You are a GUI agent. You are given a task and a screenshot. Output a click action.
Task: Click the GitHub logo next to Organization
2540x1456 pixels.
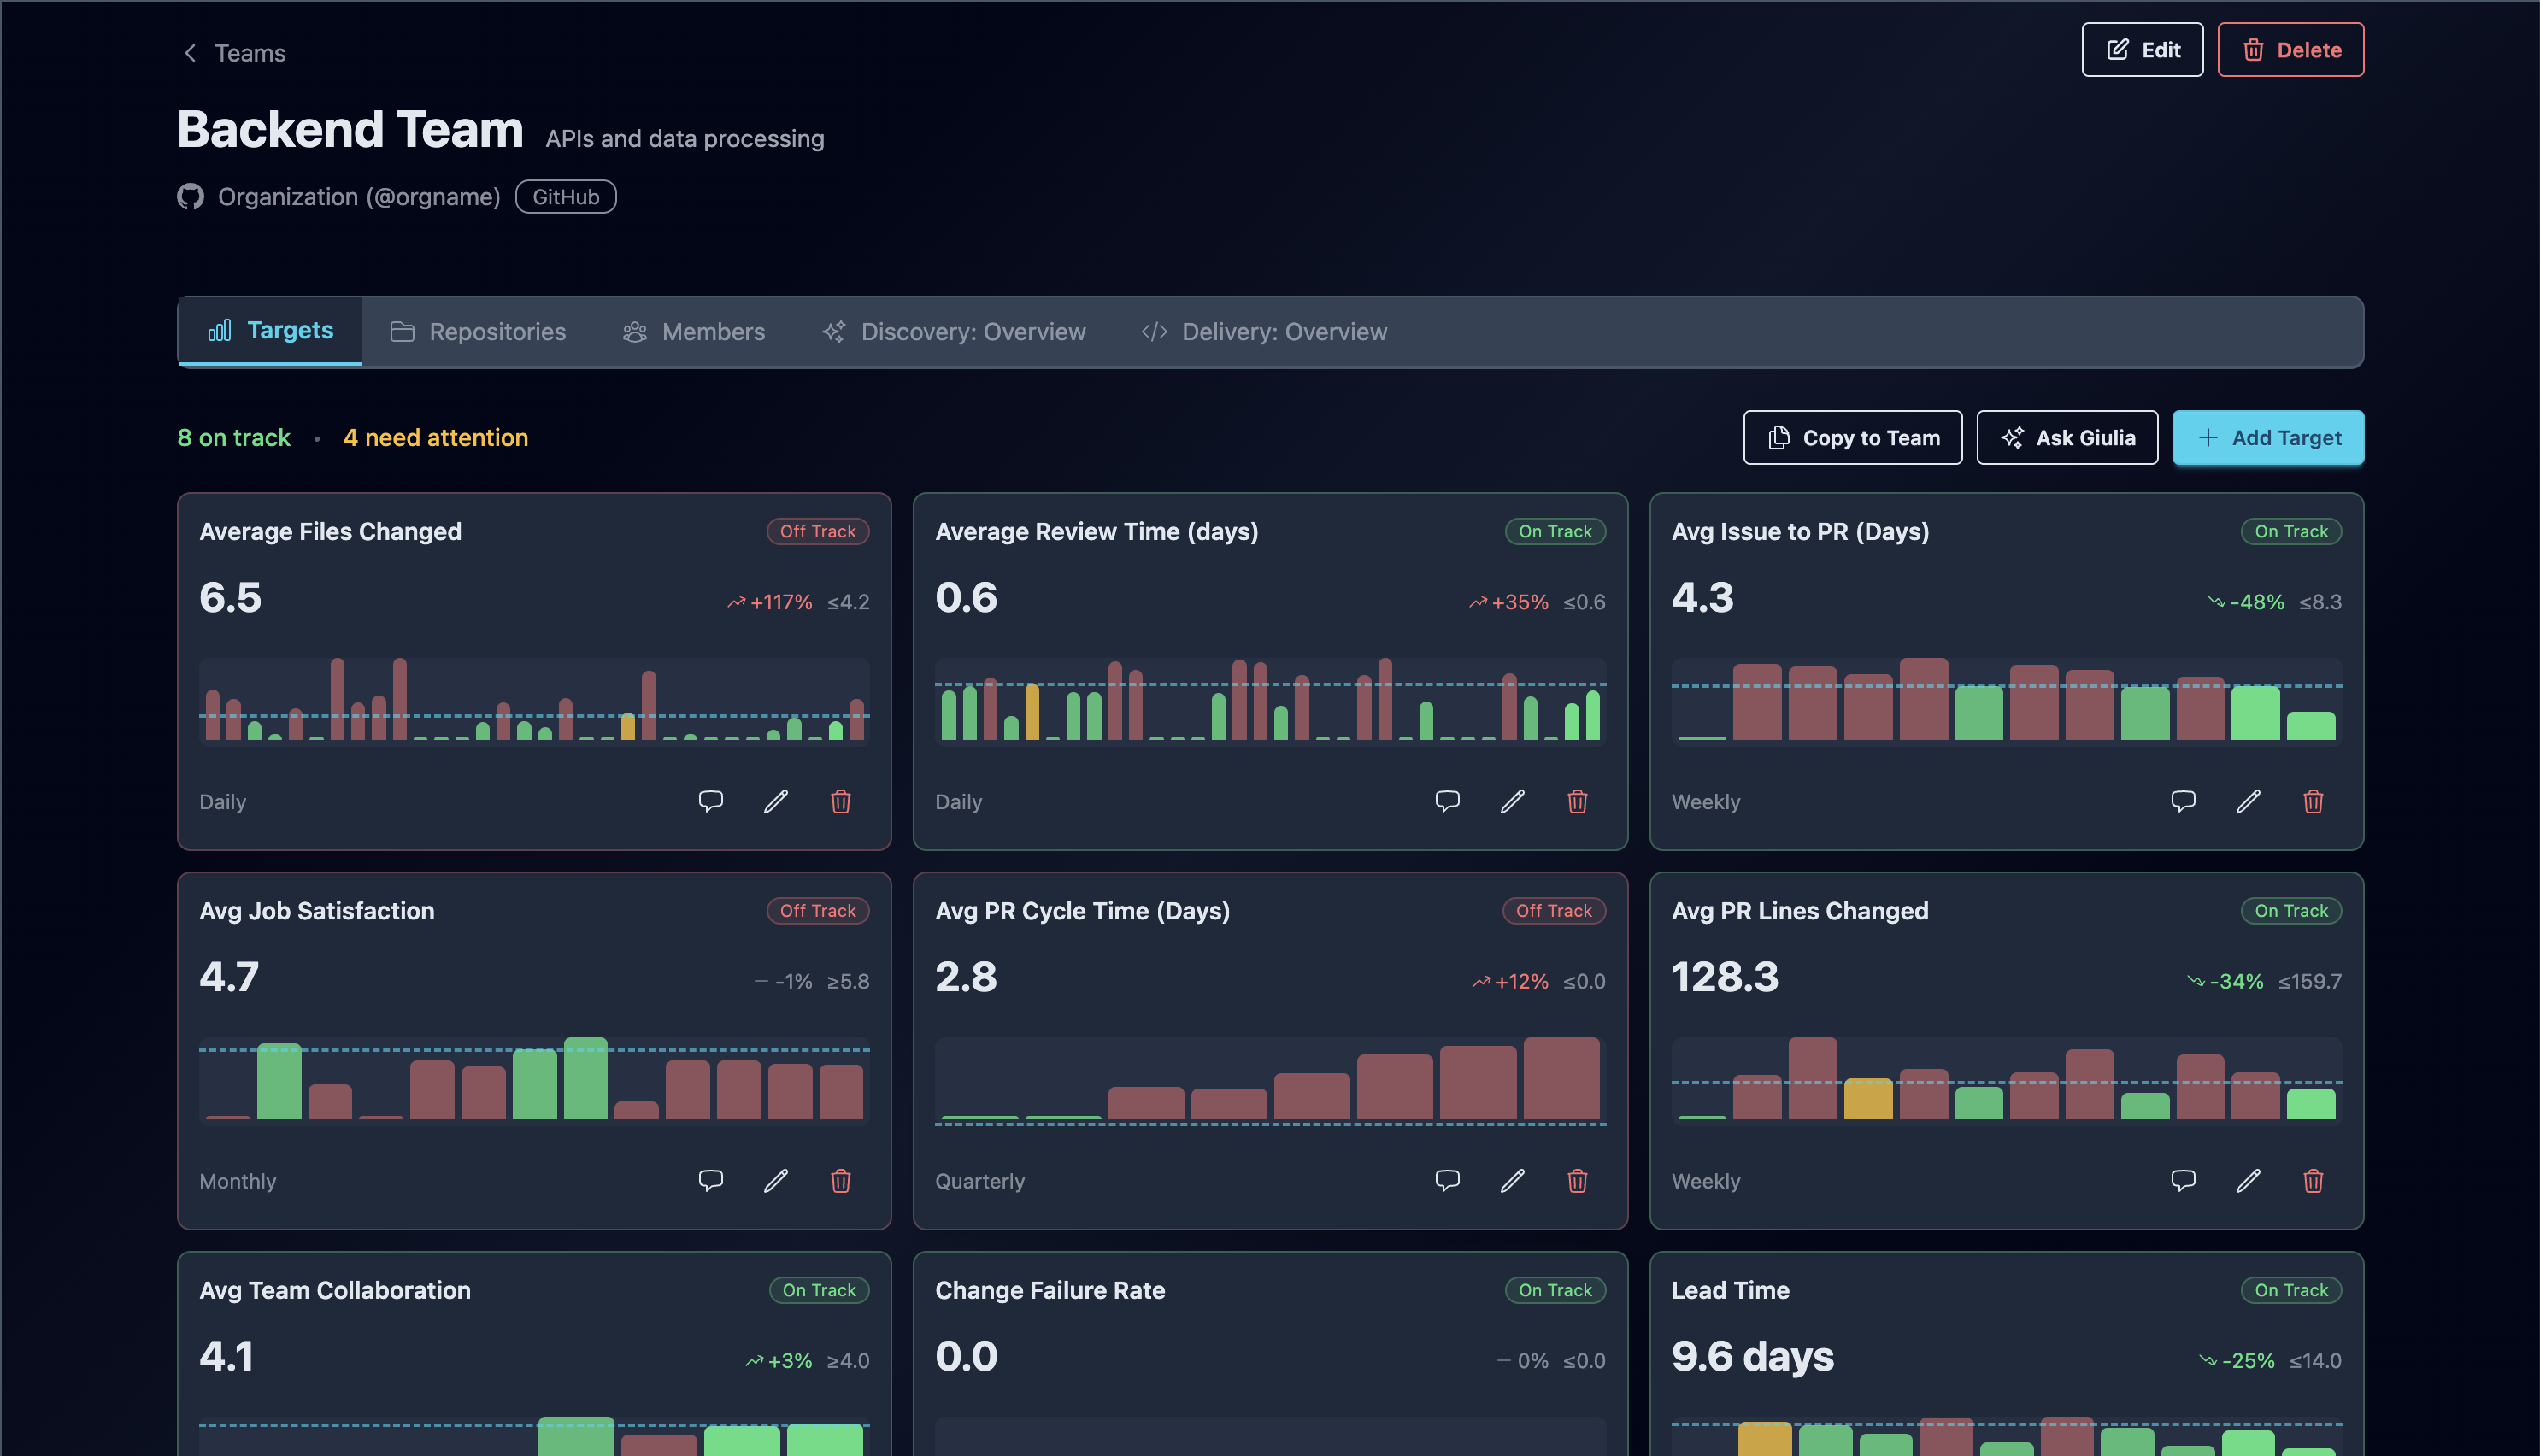191,196
